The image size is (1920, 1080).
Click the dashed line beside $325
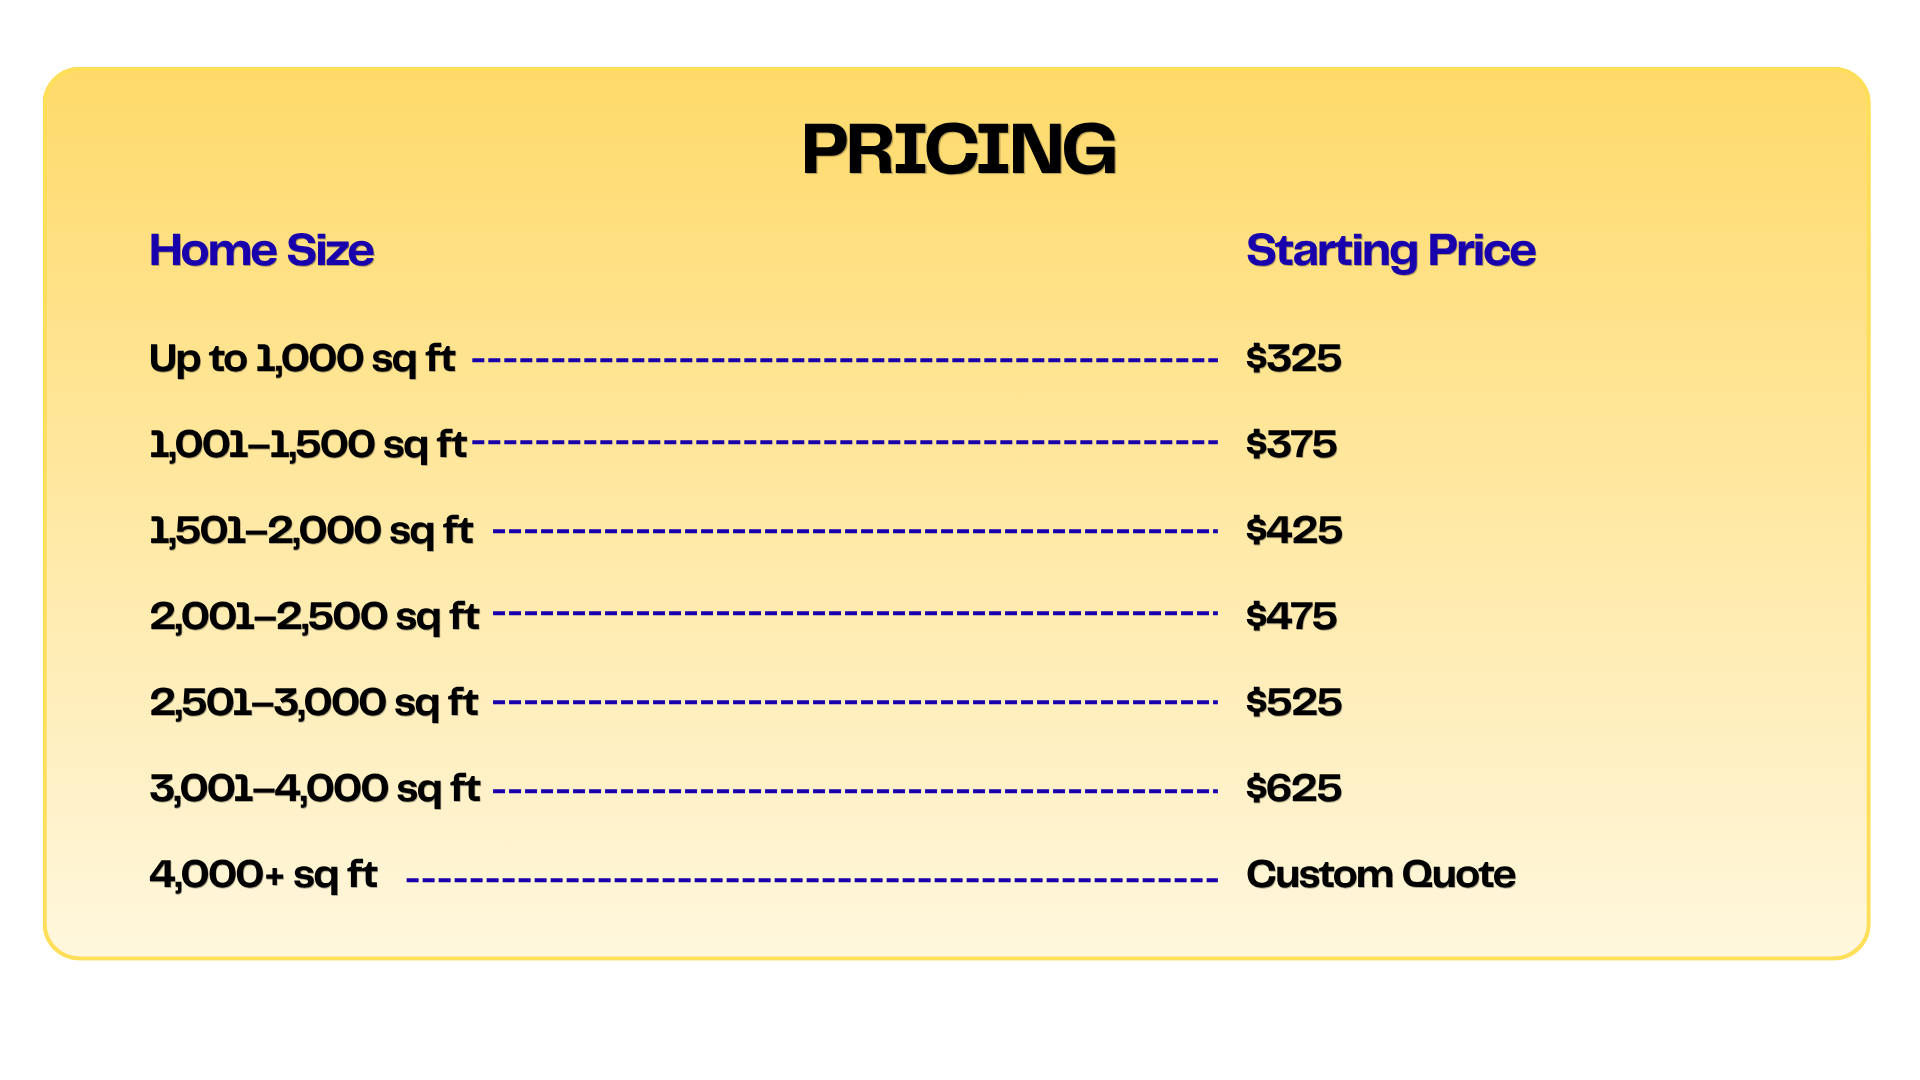[845, 360]
